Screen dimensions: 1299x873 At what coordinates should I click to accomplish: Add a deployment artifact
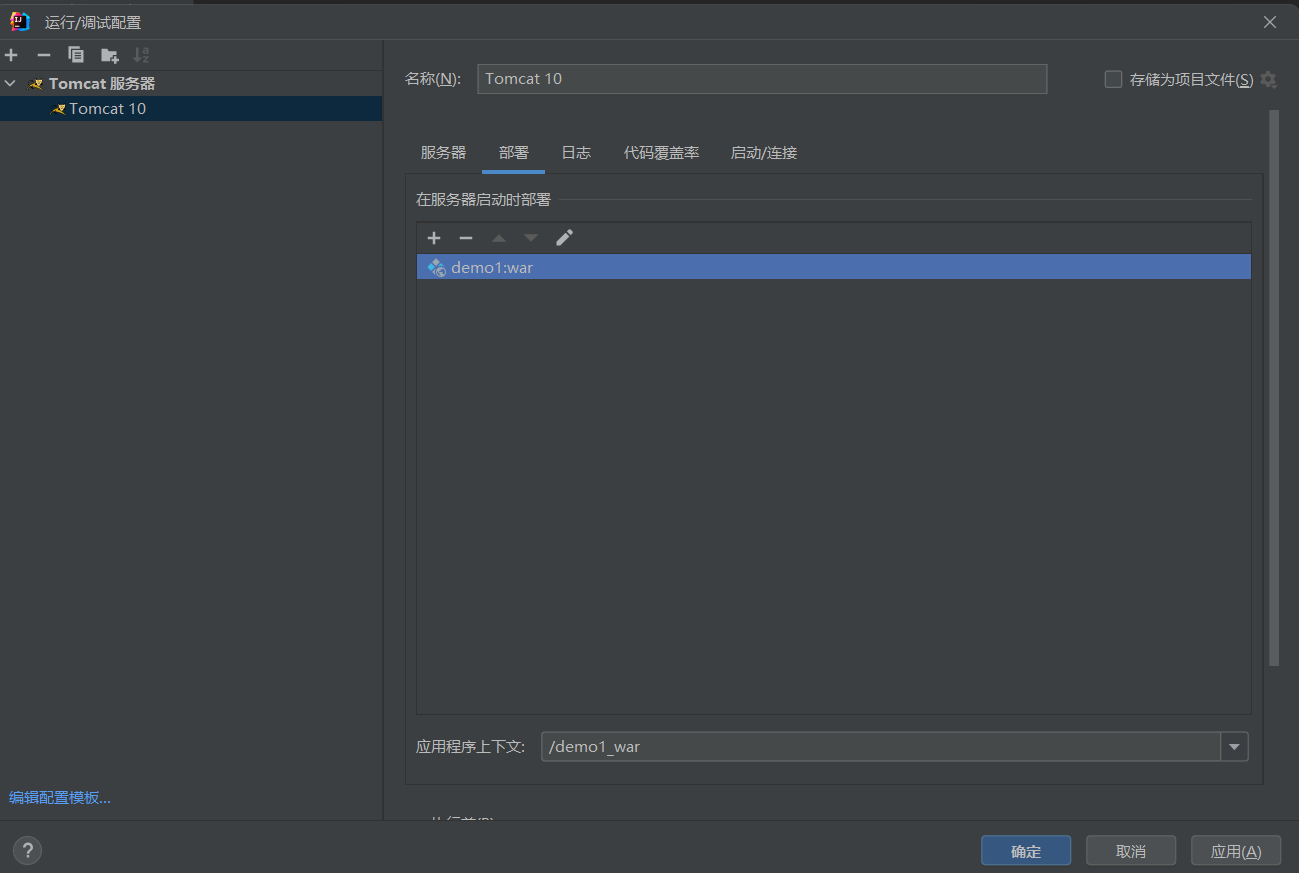(434, 238)
